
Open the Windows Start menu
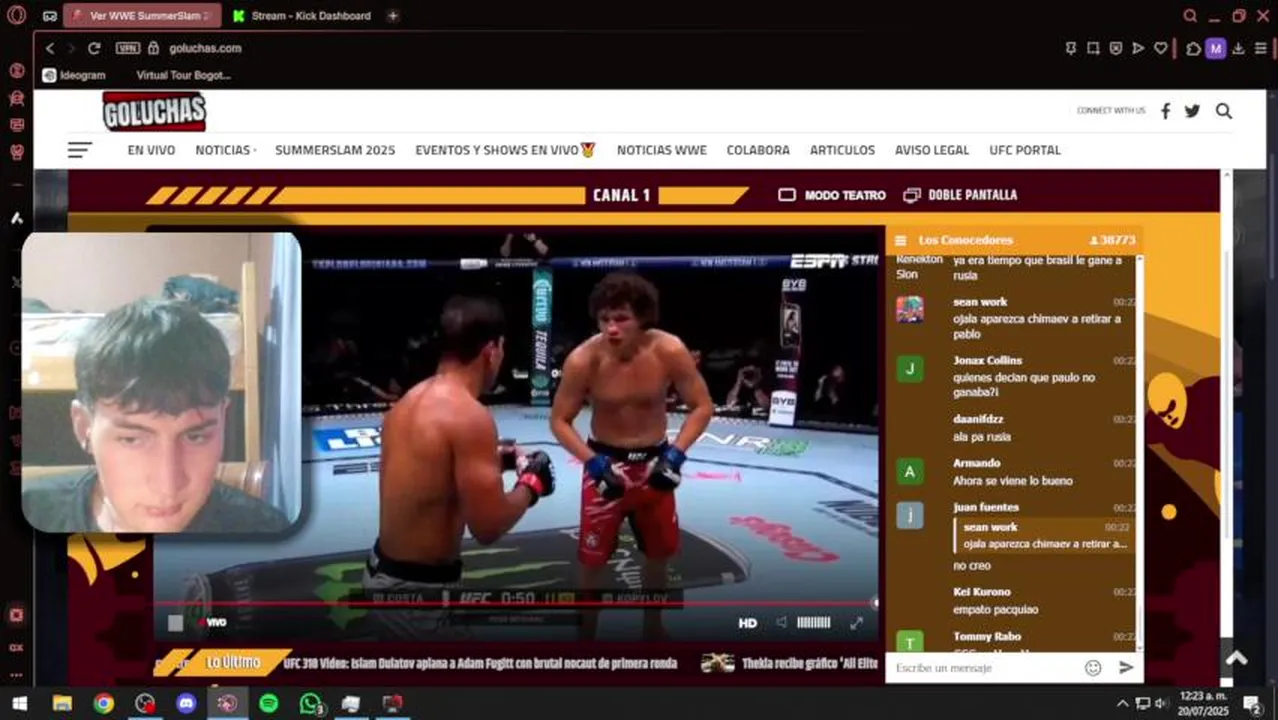19,704
